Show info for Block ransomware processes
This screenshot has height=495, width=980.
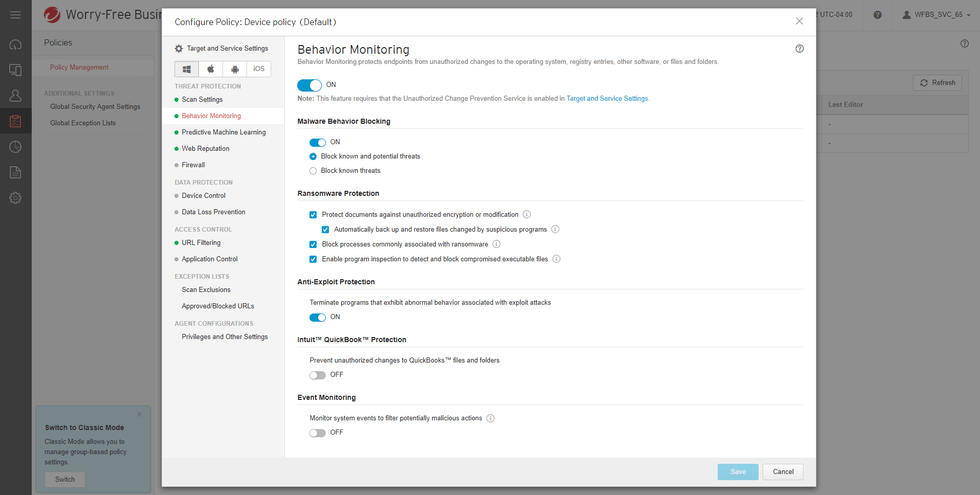click(496, 244)
